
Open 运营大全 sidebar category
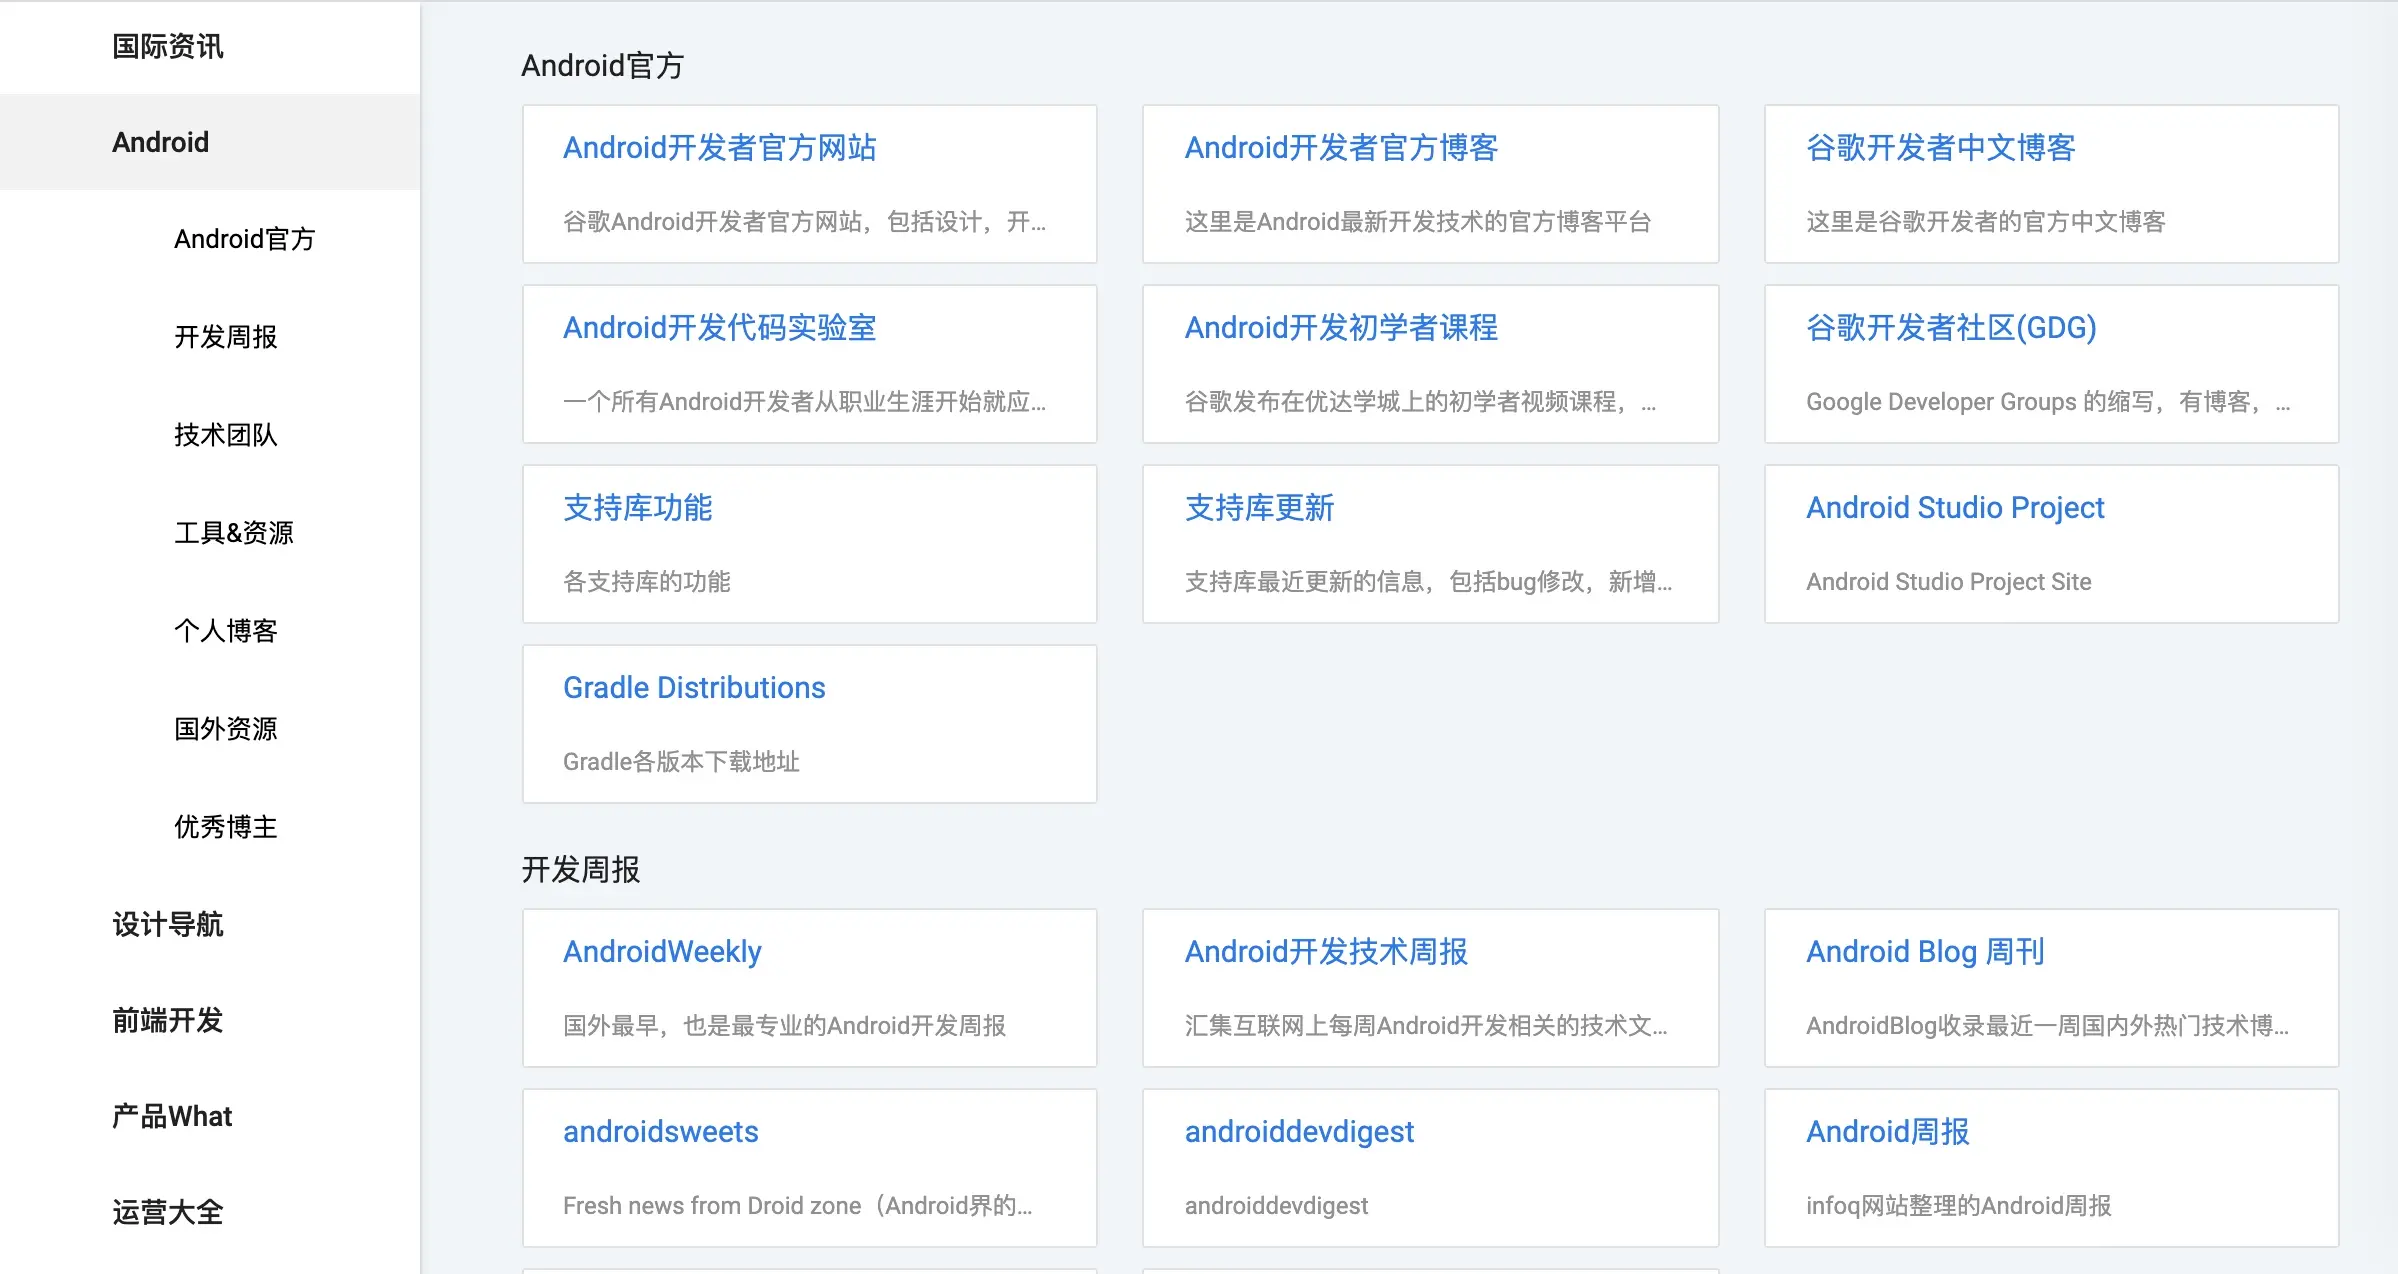[x=167, y=1212]
